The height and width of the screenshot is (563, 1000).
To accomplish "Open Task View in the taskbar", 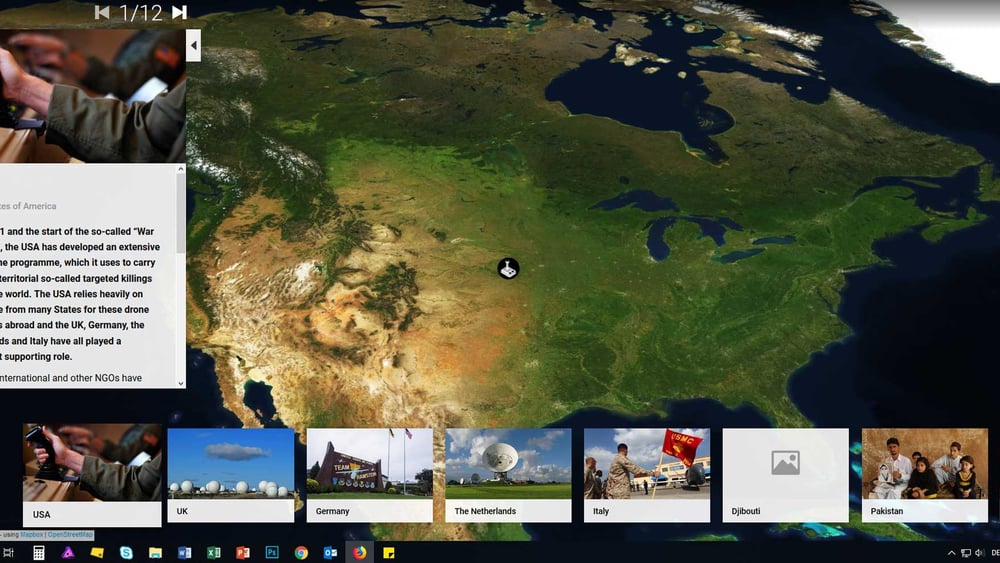I will point(9,553).
